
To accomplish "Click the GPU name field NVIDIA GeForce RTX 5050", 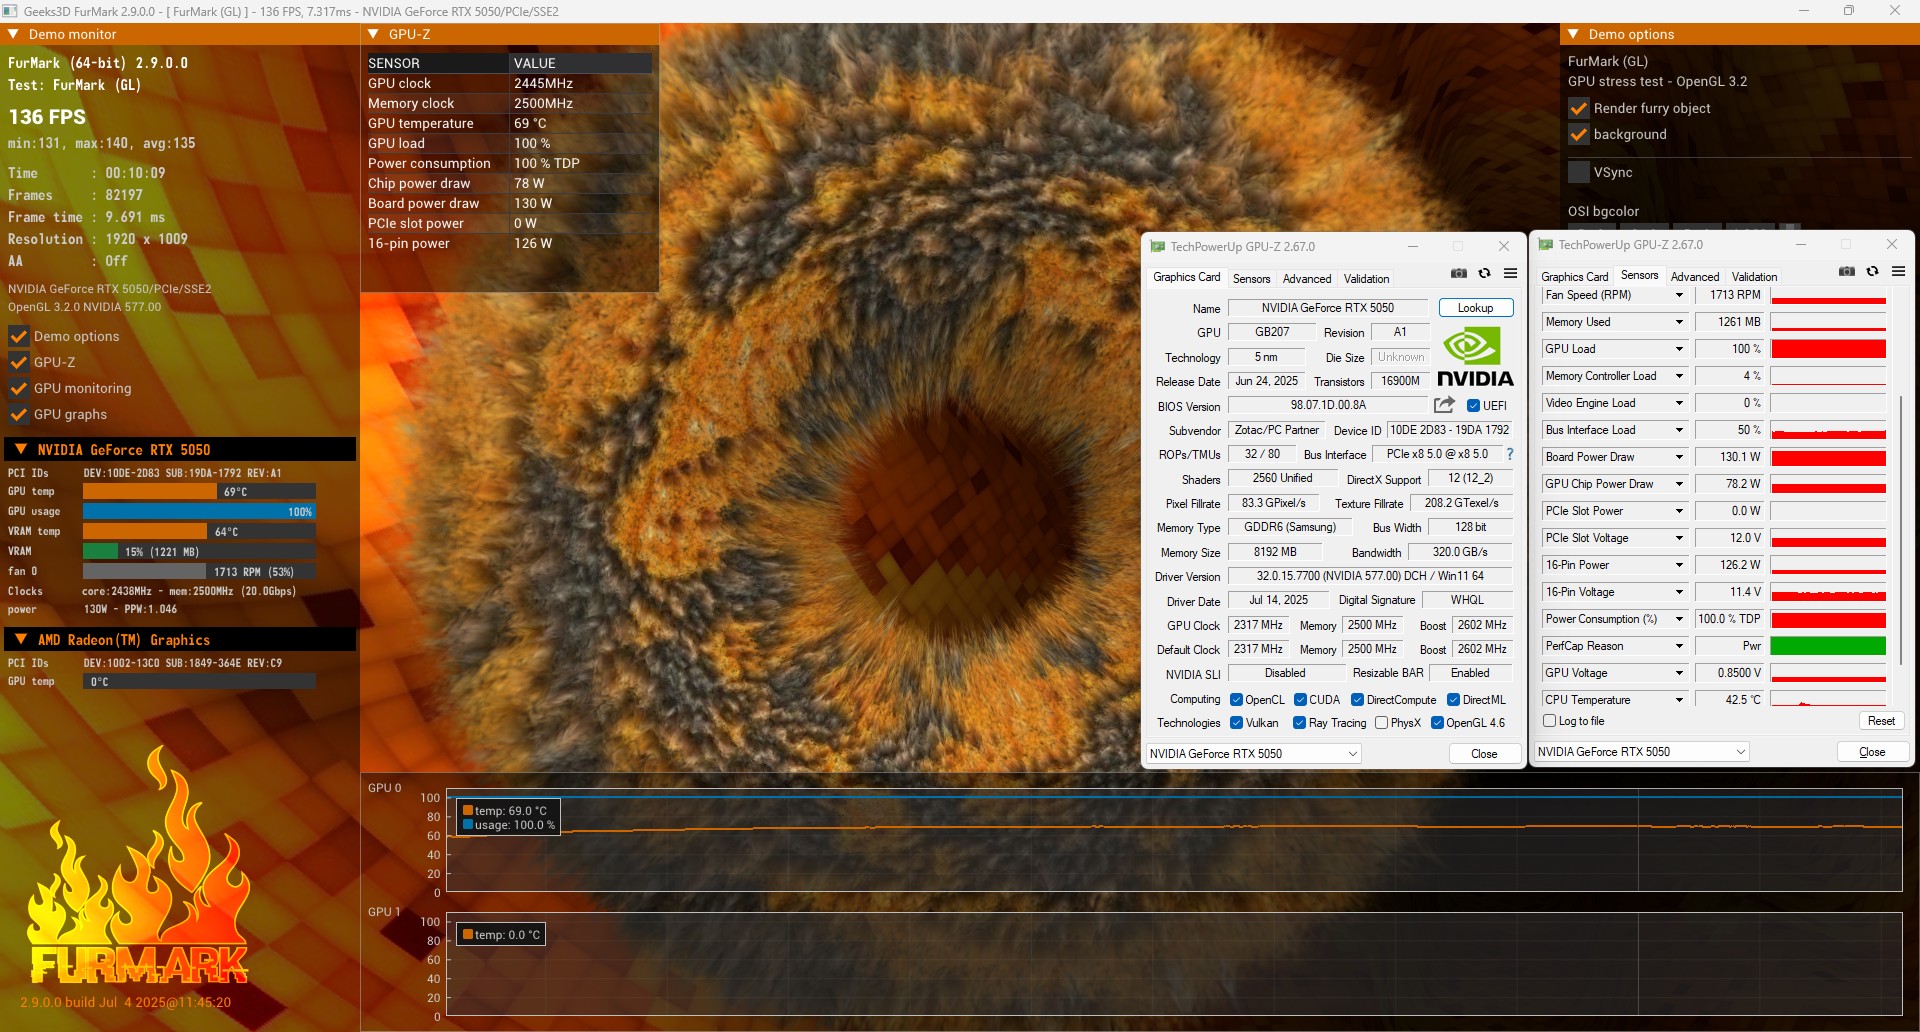I will click(1327, 308).
